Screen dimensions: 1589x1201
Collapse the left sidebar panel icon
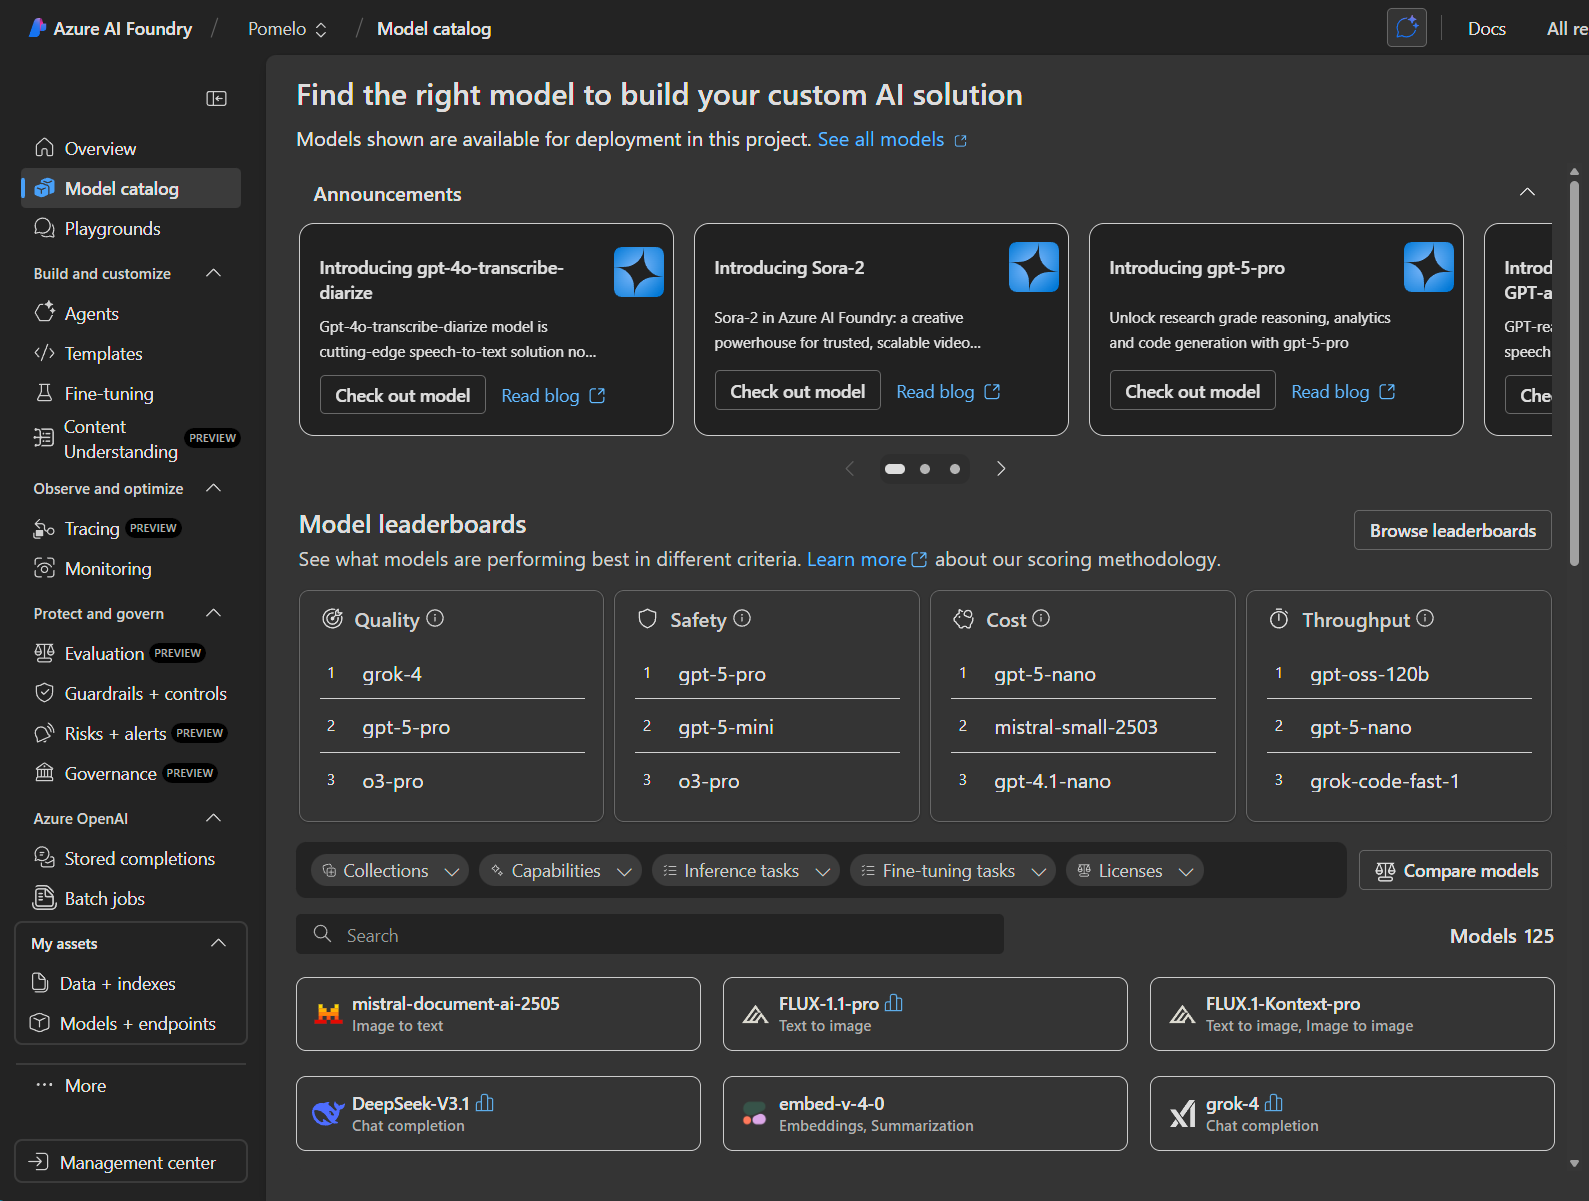[216, 98]
